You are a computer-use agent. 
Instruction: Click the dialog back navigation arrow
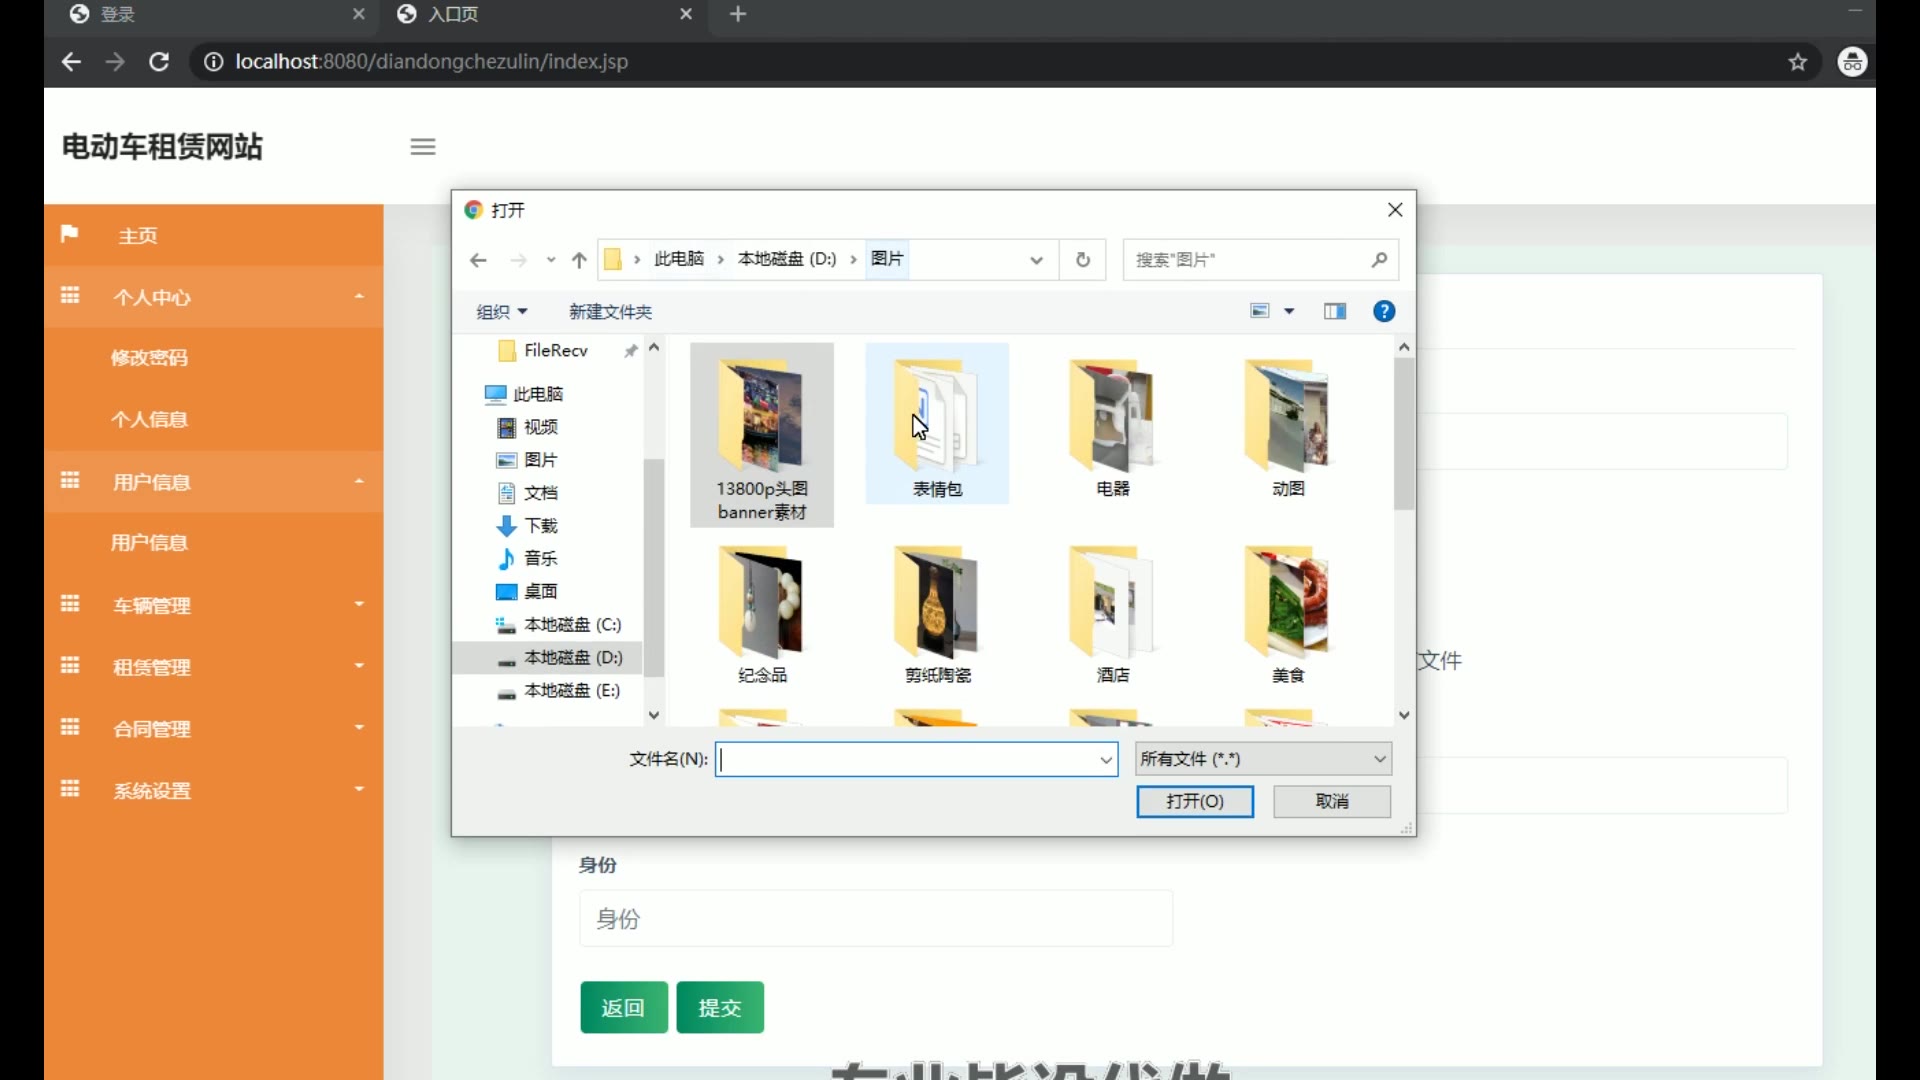[478, 260]
